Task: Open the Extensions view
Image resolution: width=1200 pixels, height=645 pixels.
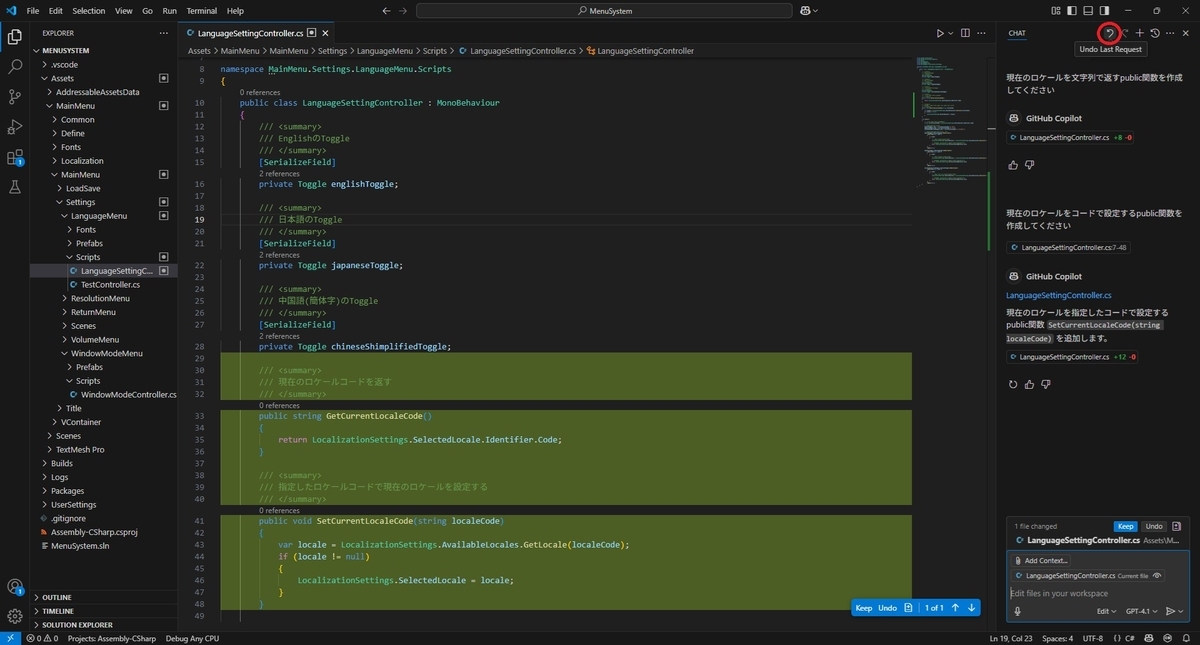Action: point(14,157)
